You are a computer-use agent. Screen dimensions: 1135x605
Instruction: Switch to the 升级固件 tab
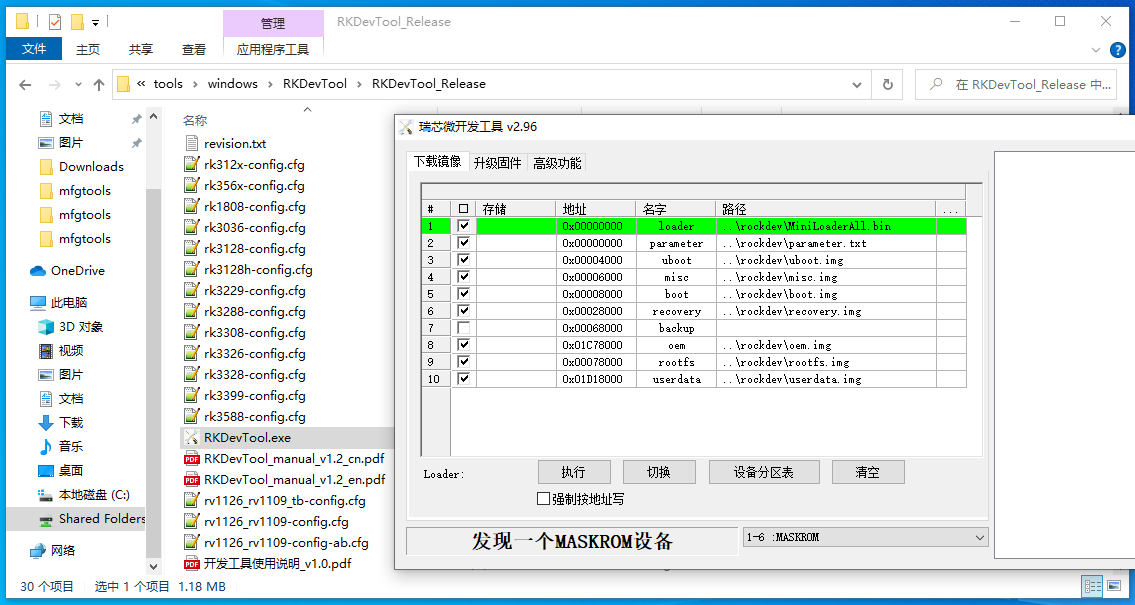[x=497, y=163]
